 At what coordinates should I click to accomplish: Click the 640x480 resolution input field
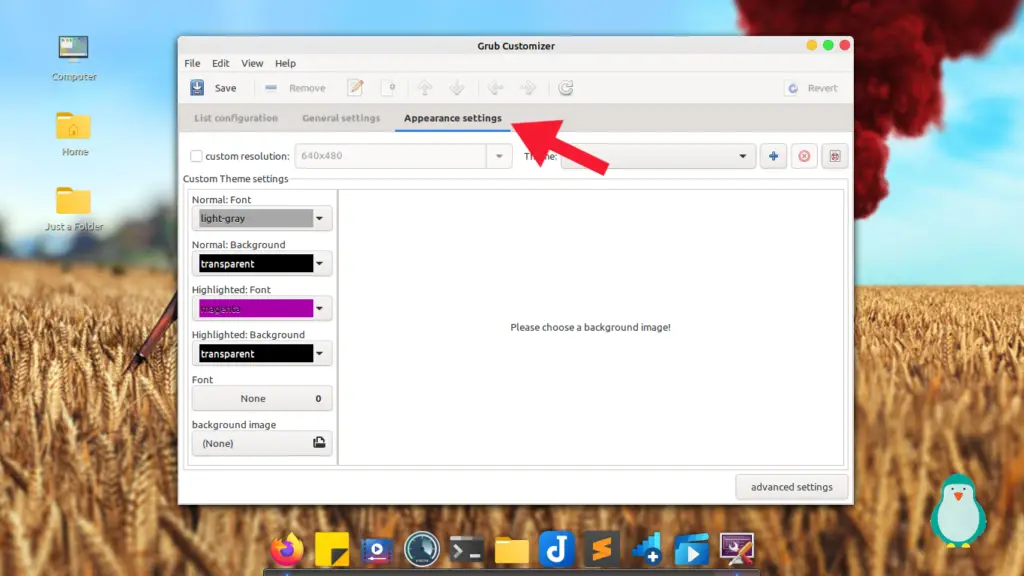pos(391,156)
